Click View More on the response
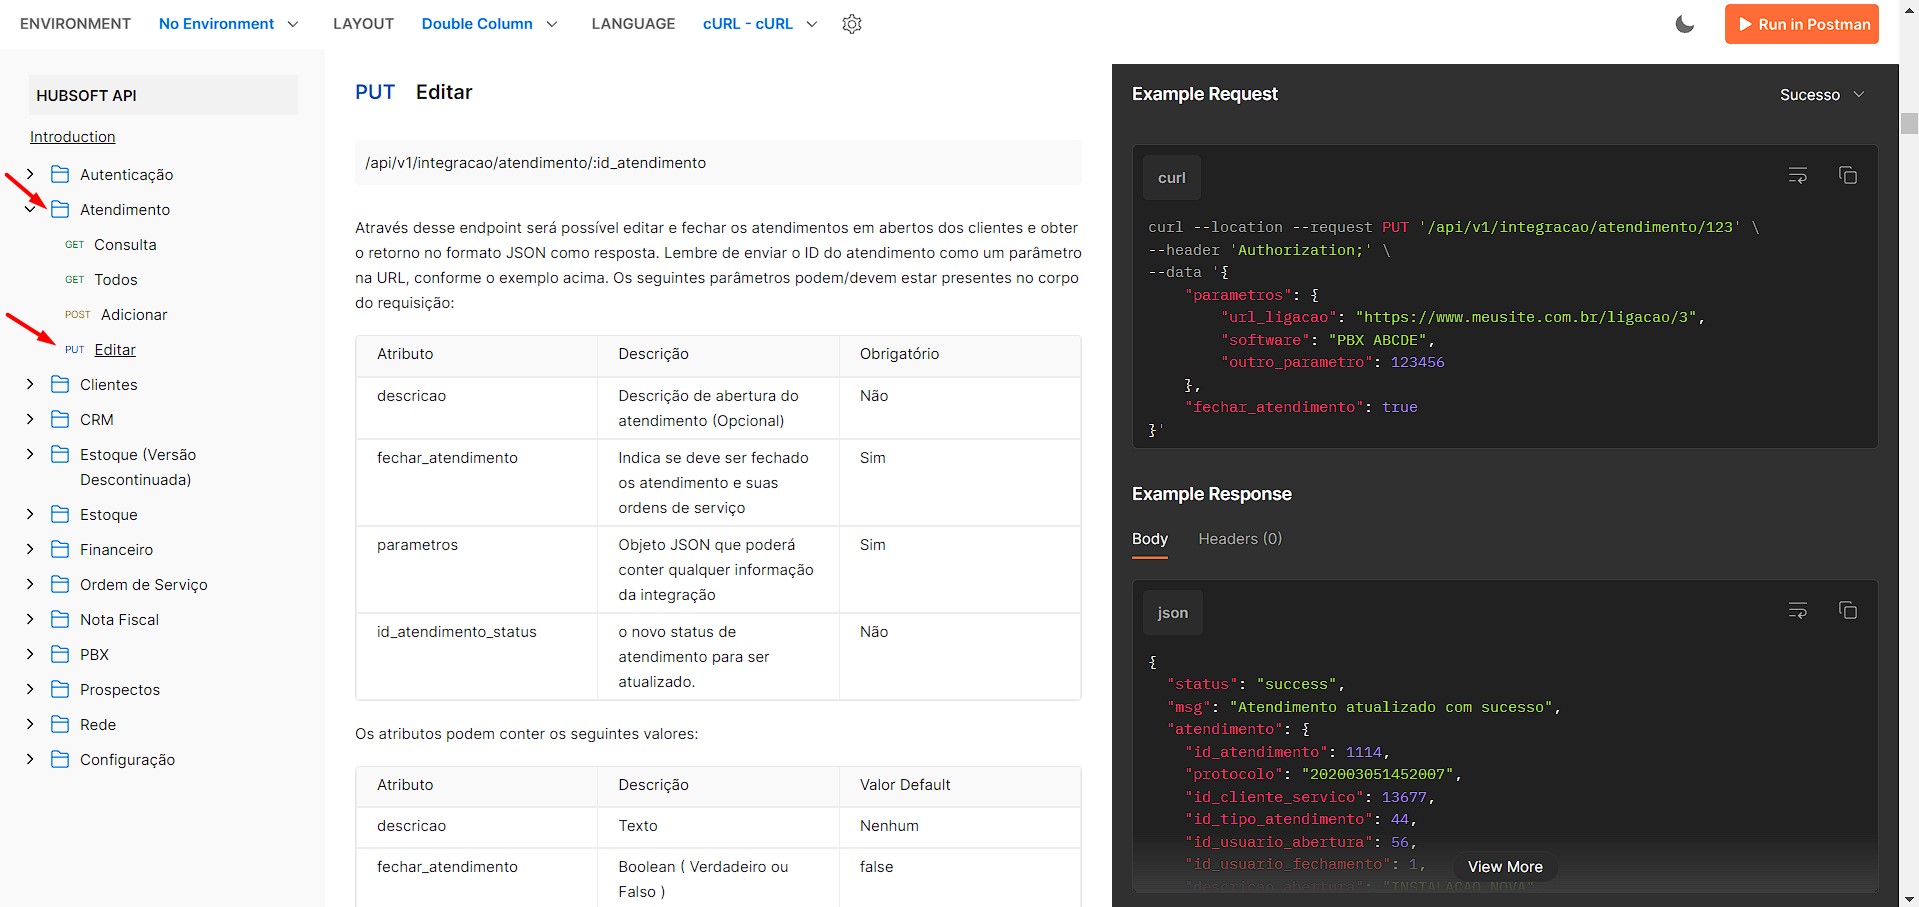 [1505, 867]
